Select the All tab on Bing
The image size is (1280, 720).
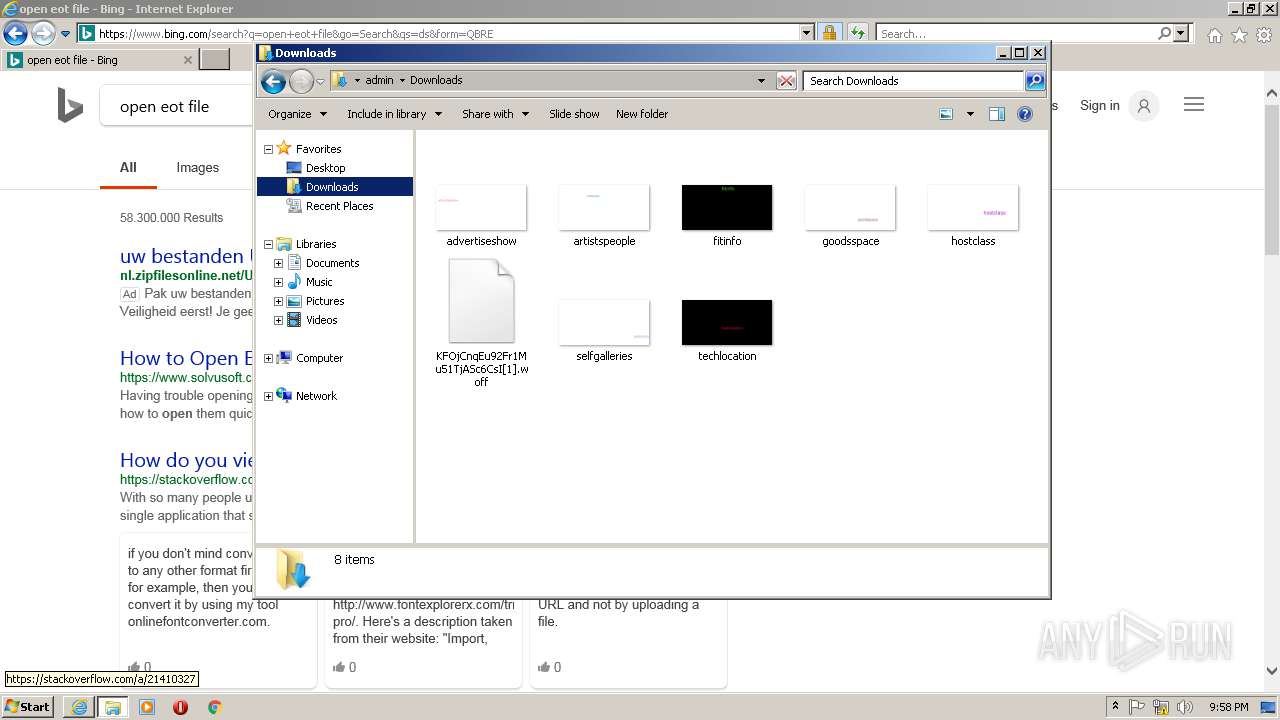pos(128,168)
